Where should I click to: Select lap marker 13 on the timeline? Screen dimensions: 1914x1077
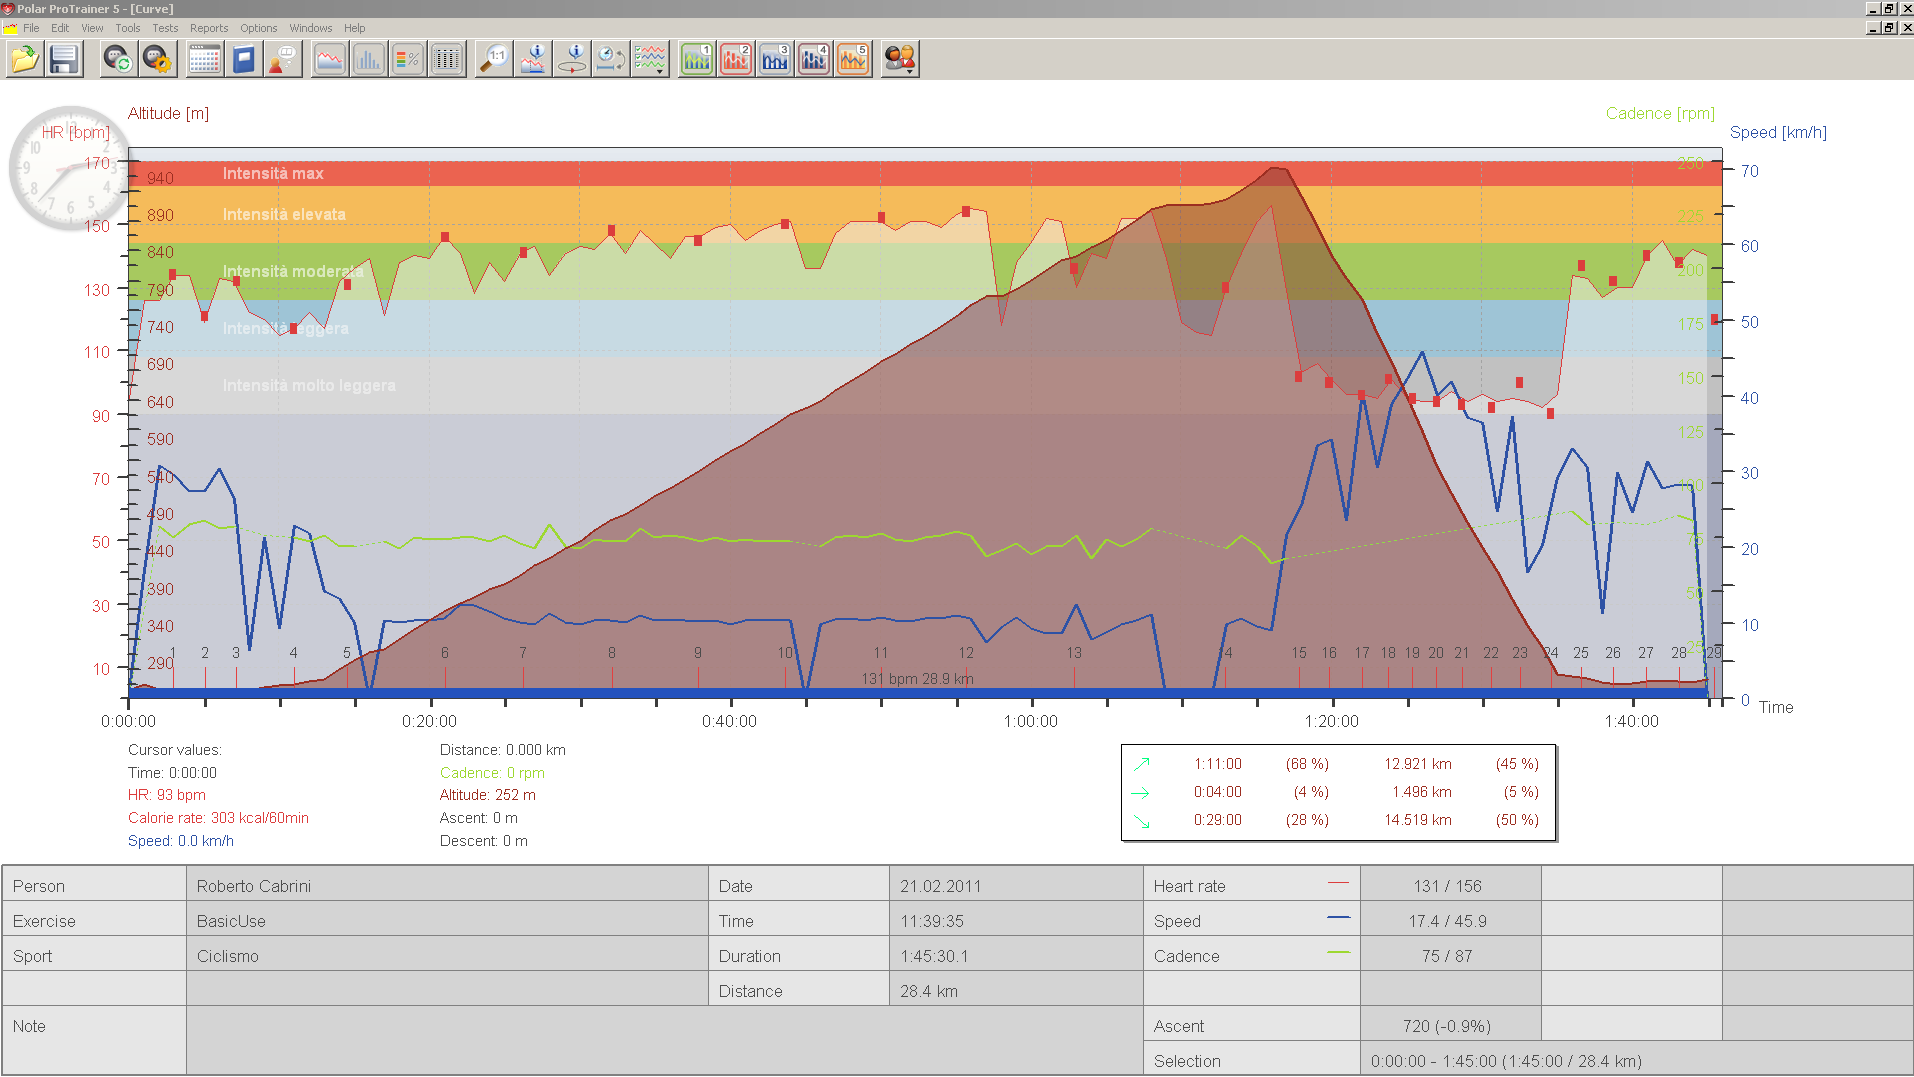(x=1074, y=653)
